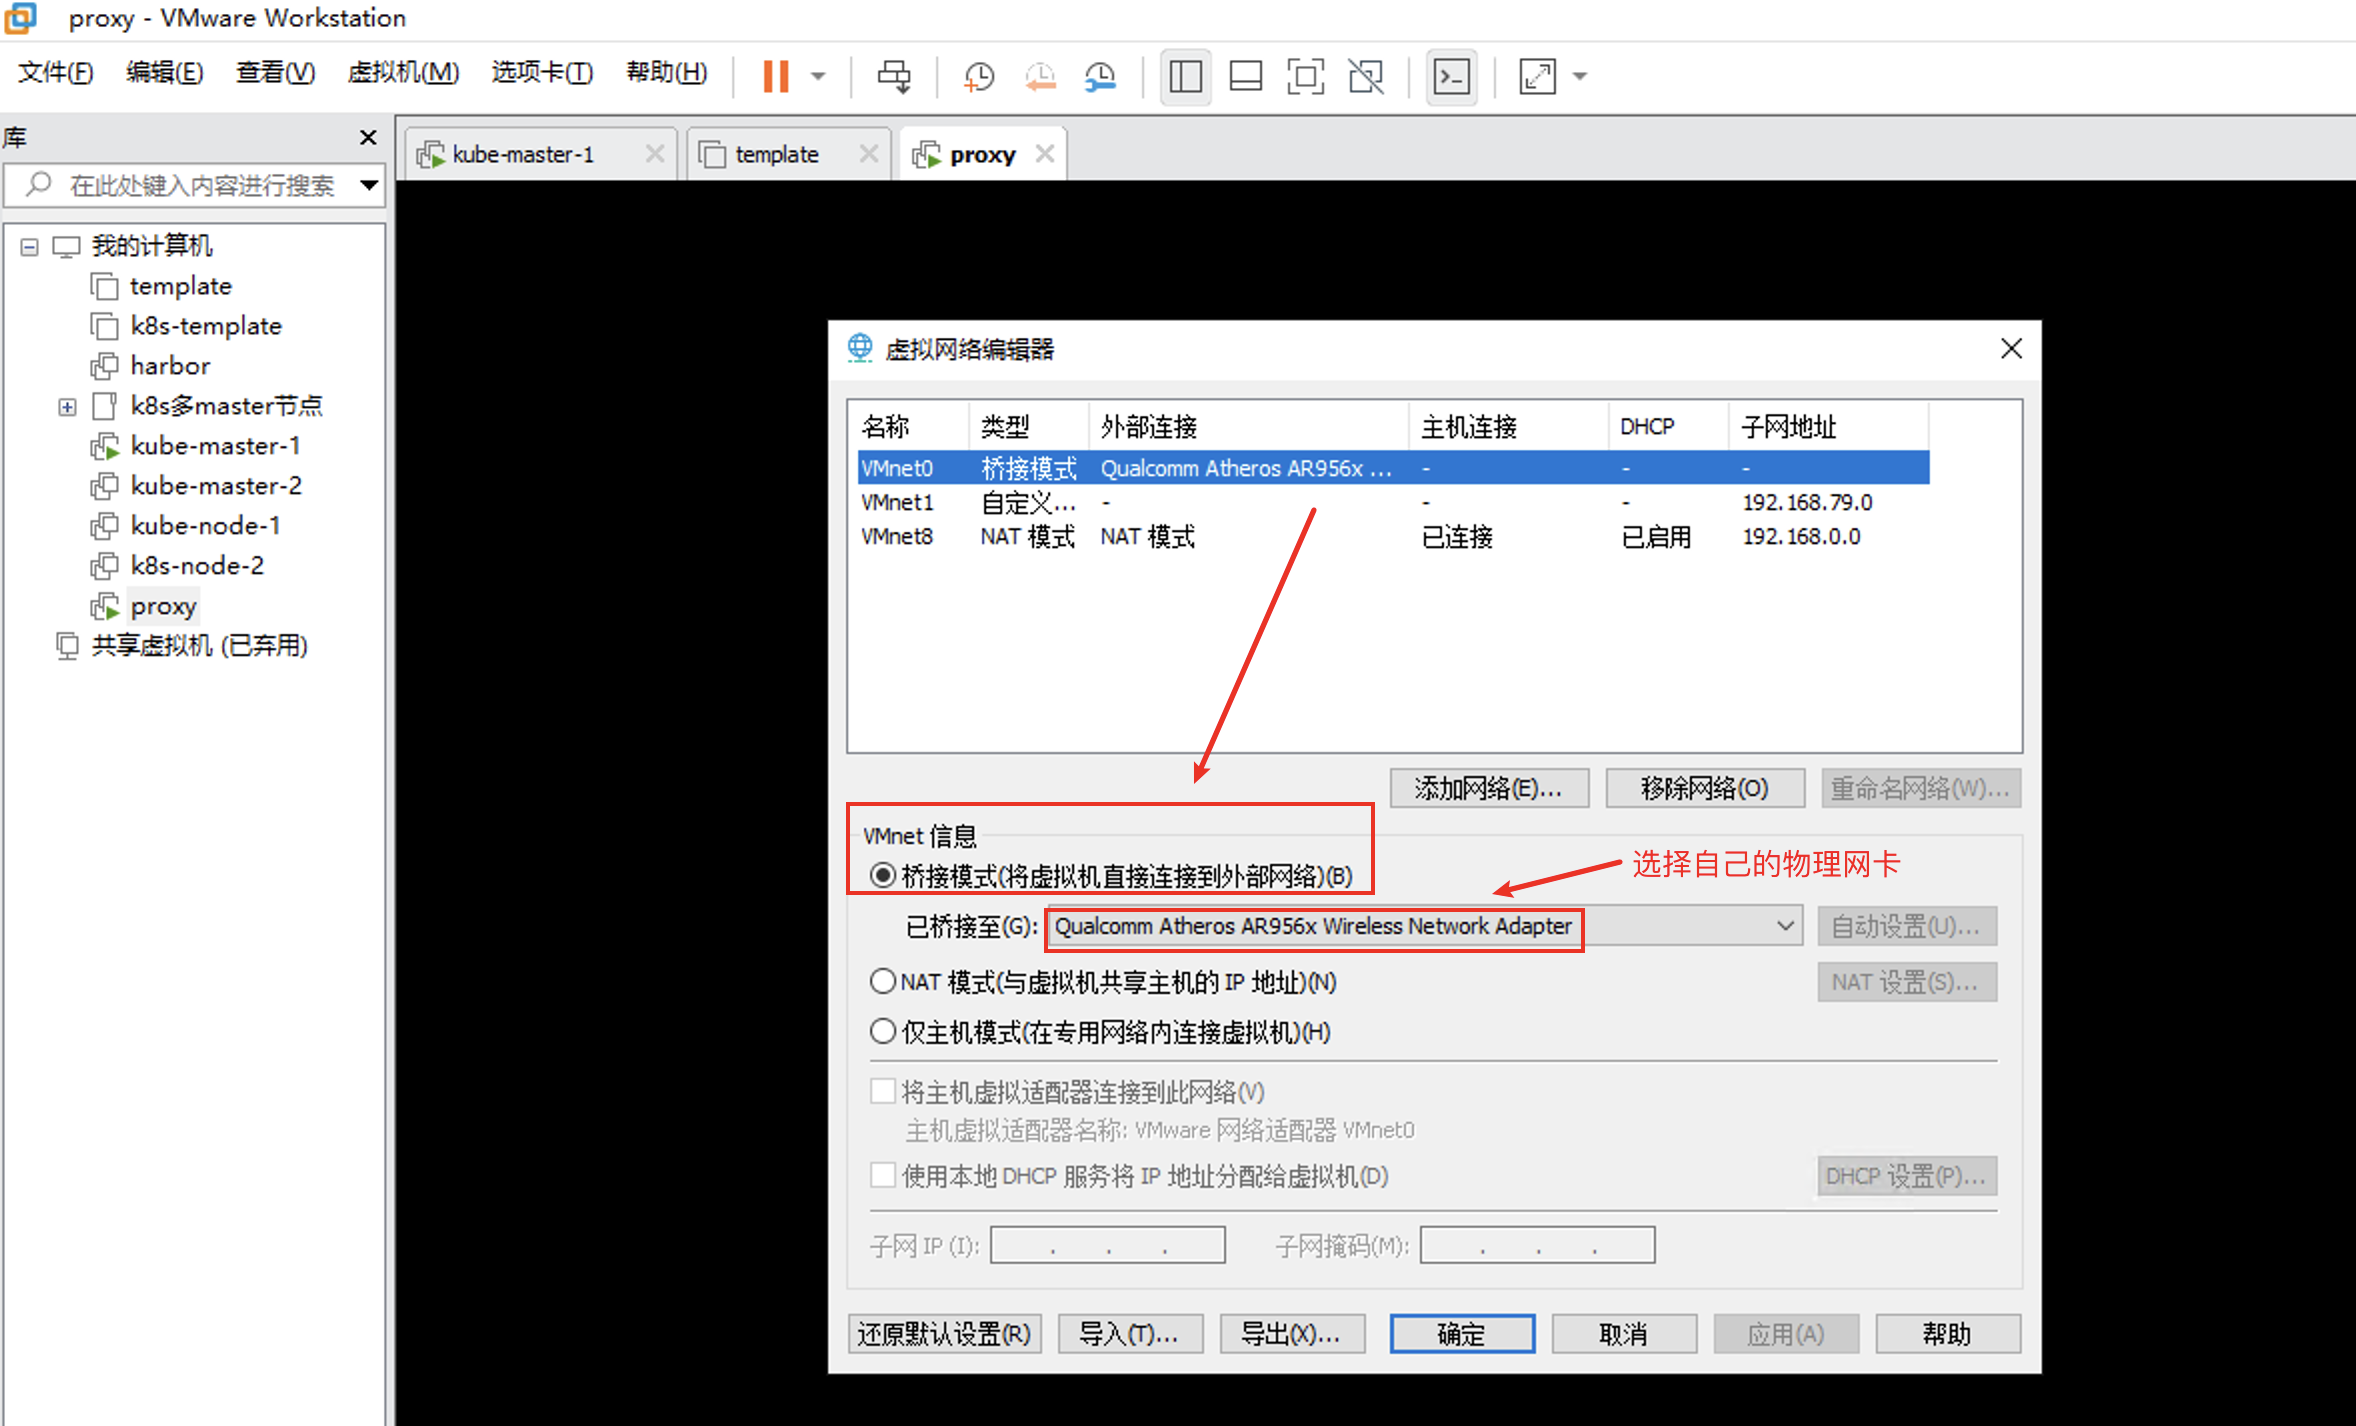Select kube-node-1 in the library tree
Screen dimensions: 2356x1426
[x=205, y=526]
